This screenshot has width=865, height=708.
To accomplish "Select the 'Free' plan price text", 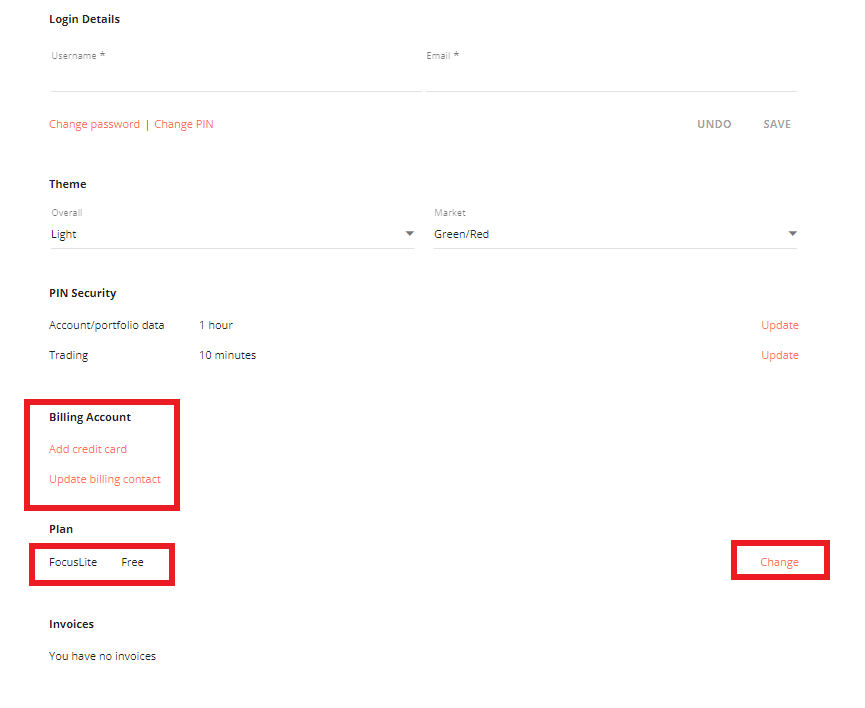I will click(132, 562).
